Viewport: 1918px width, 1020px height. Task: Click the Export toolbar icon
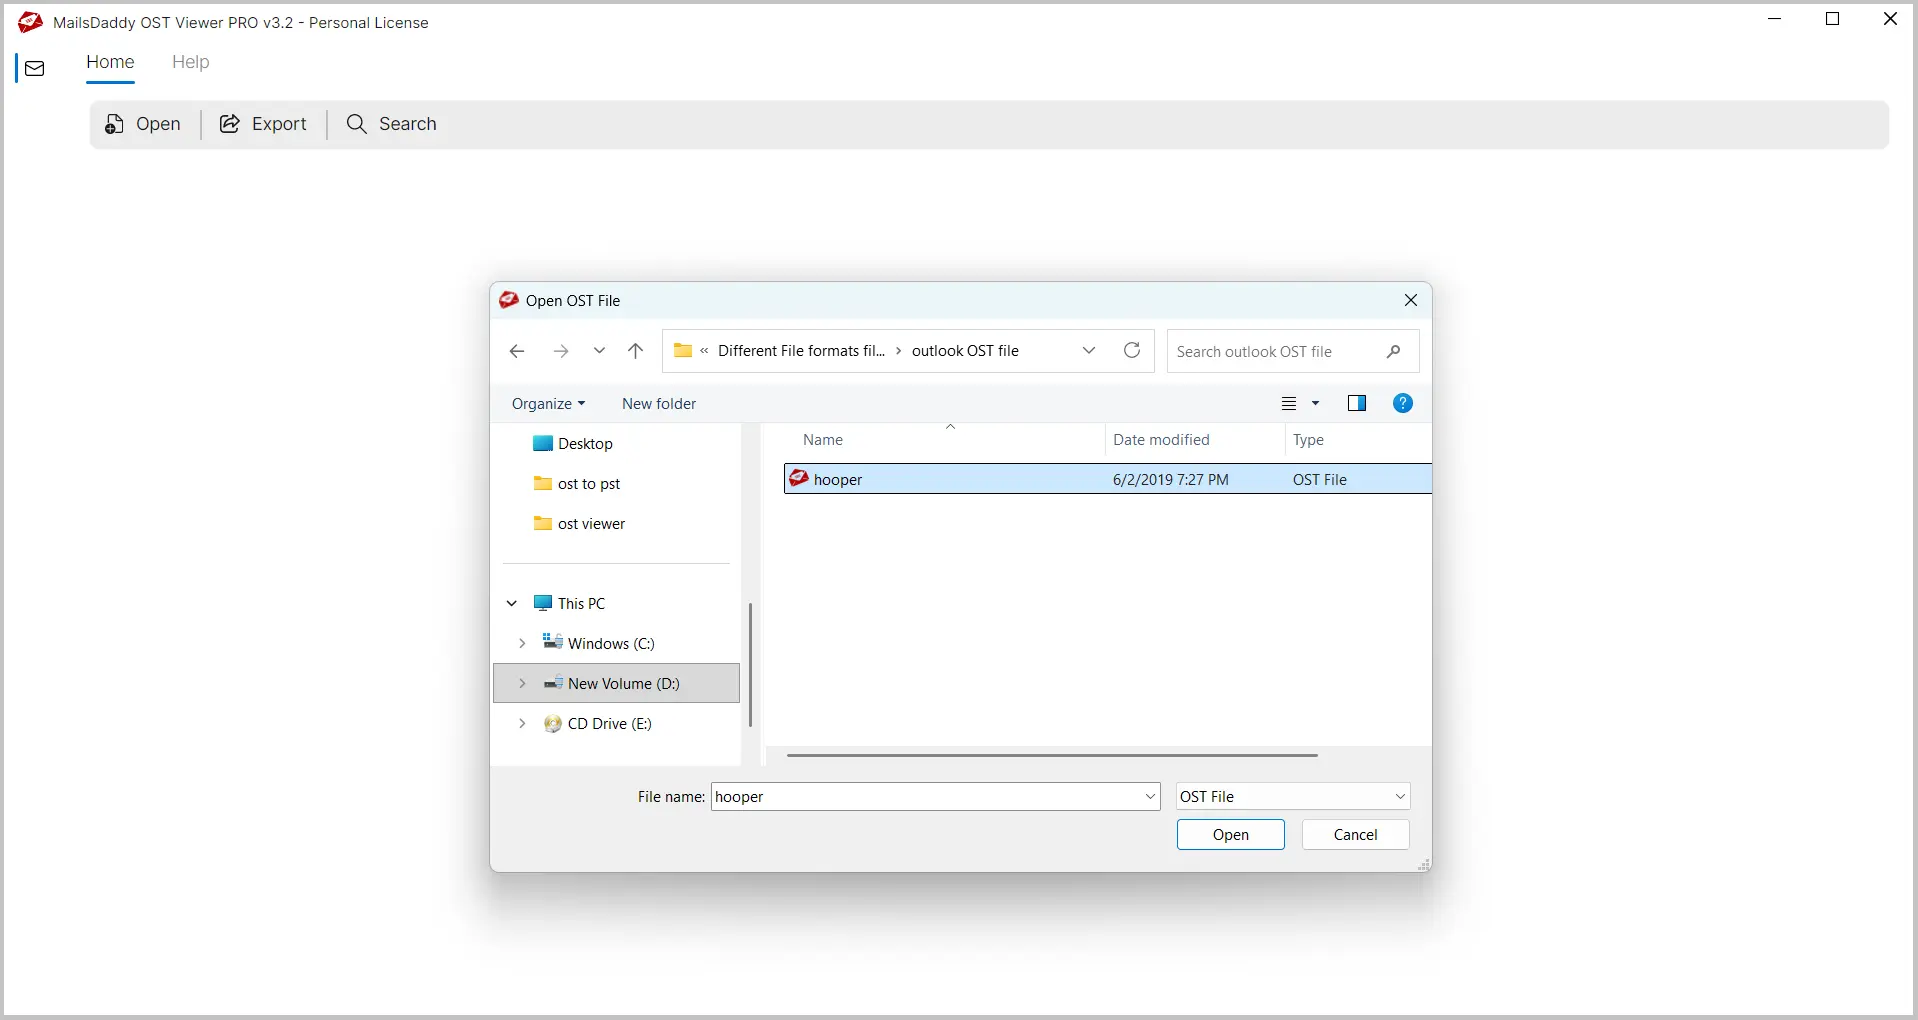(x=230, y=124)
